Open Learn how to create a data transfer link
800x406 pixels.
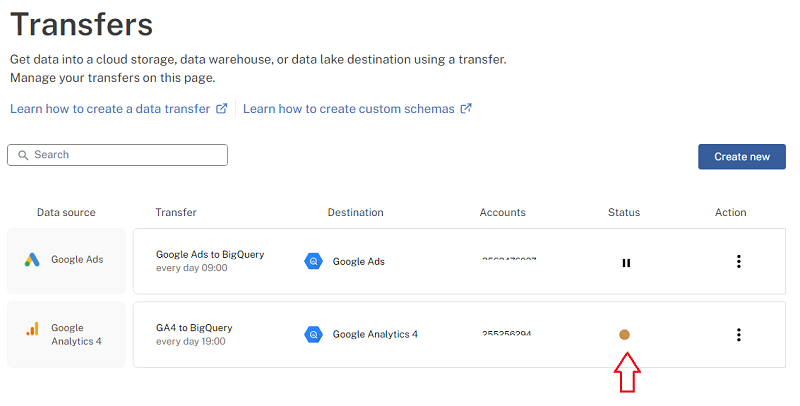[110, 109]
